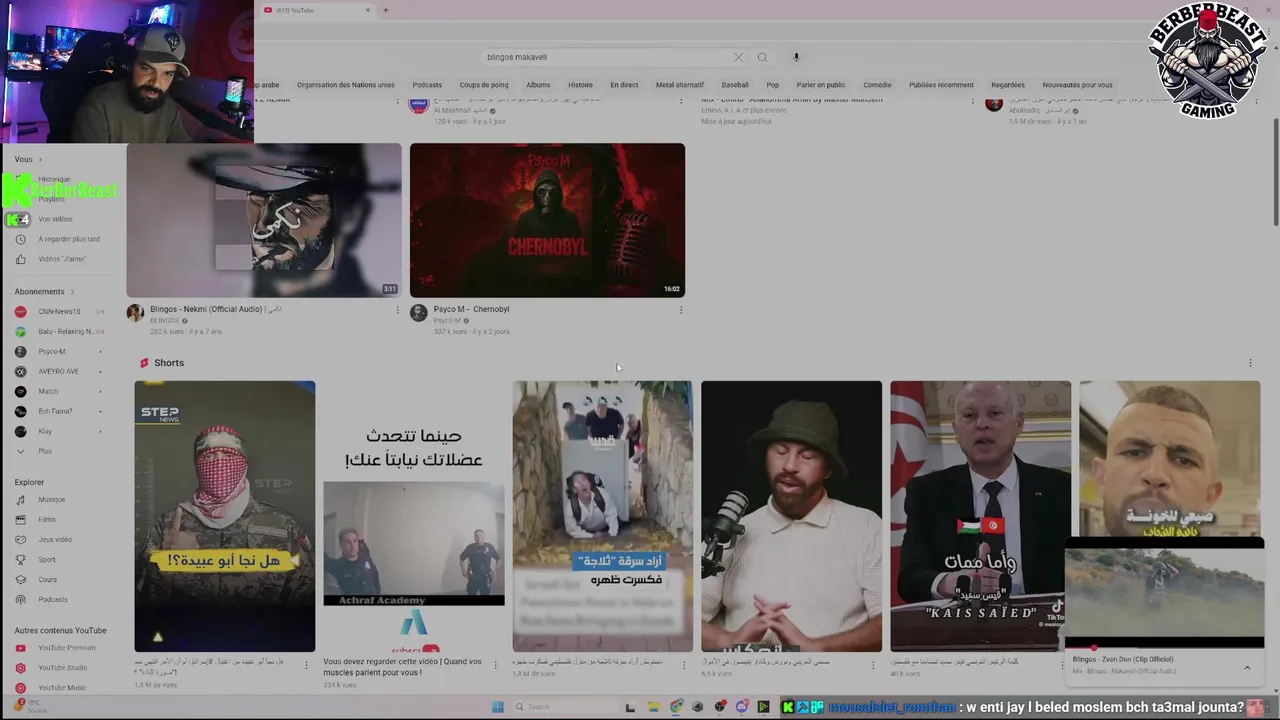The height and width of the screenshot is (720, 1280).
Task: Select the 'Comédie' filter chip
Action: [x=877, y=85]
